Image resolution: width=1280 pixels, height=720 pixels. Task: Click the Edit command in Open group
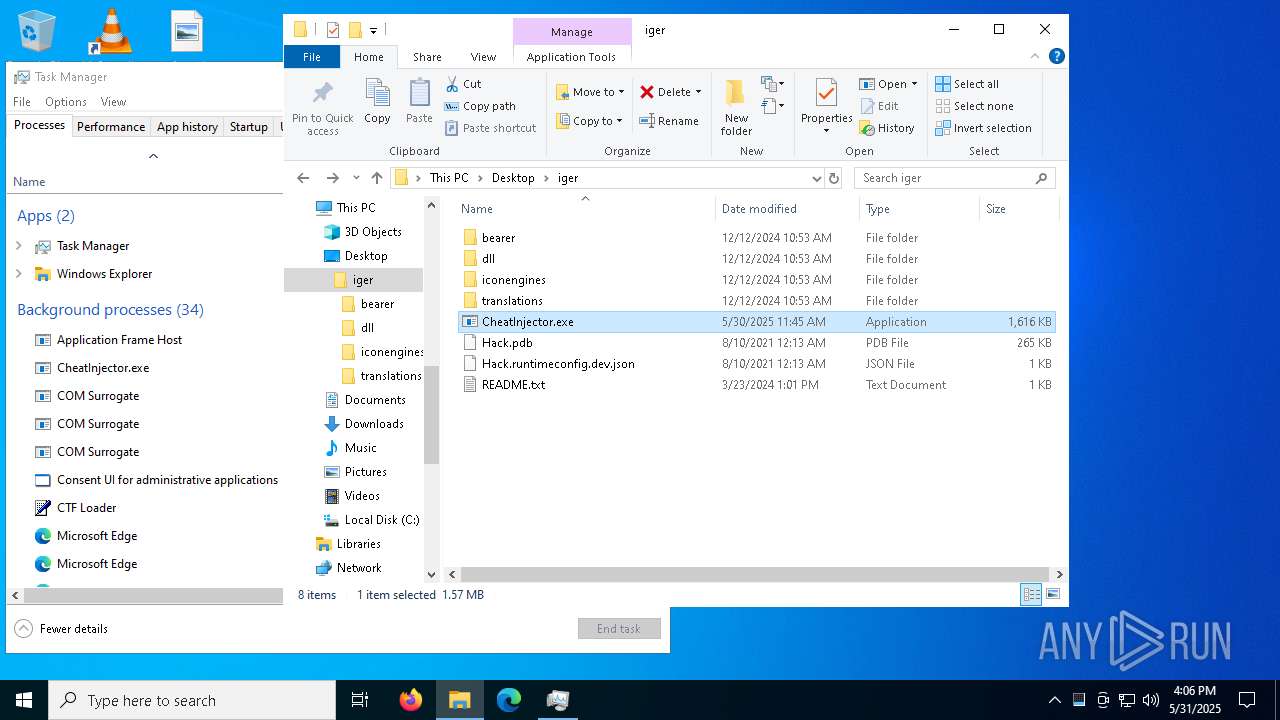[878, 106]
